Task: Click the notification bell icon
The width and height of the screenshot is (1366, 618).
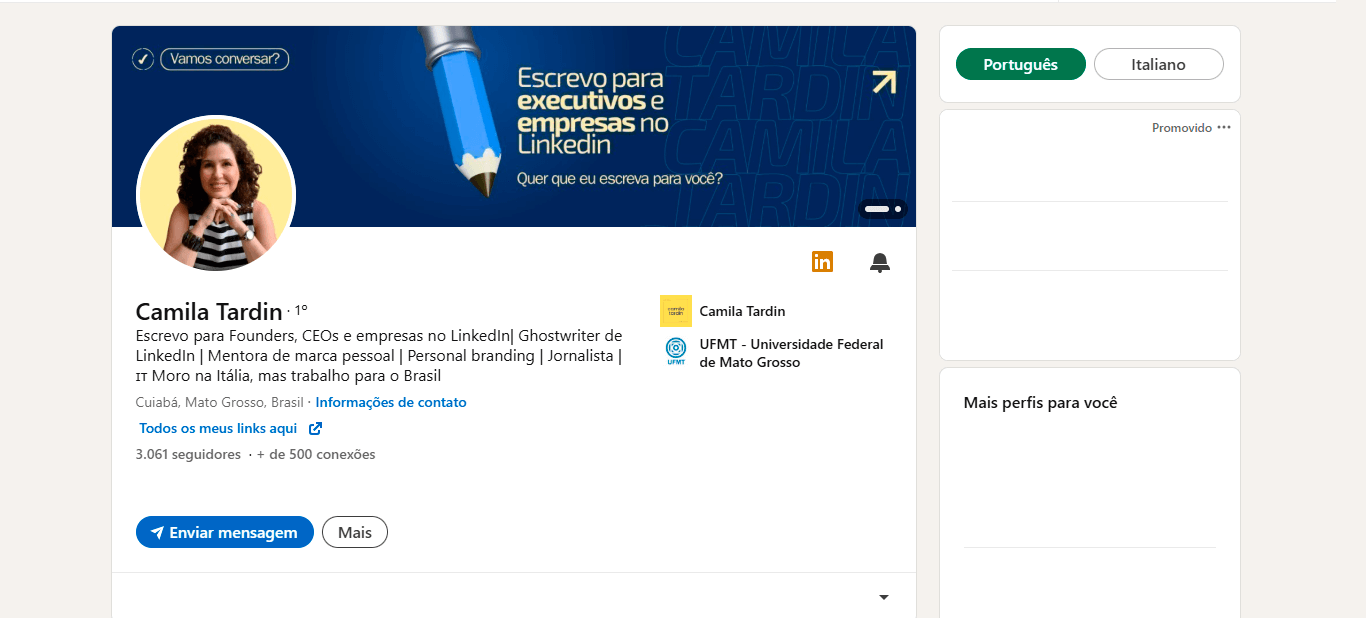Action: click(880, 263)
